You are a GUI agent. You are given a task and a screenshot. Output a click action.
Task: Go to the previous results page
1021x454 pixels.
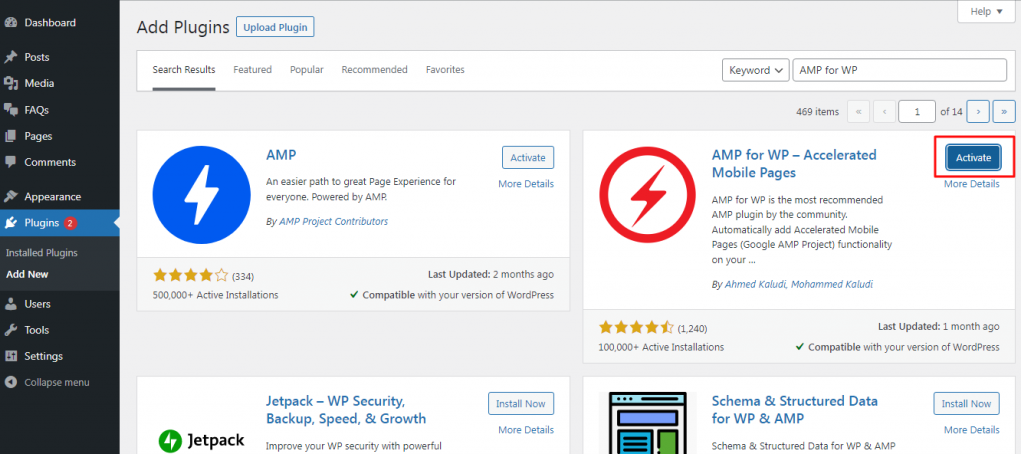pyautogui.click(x=884, y=111)
